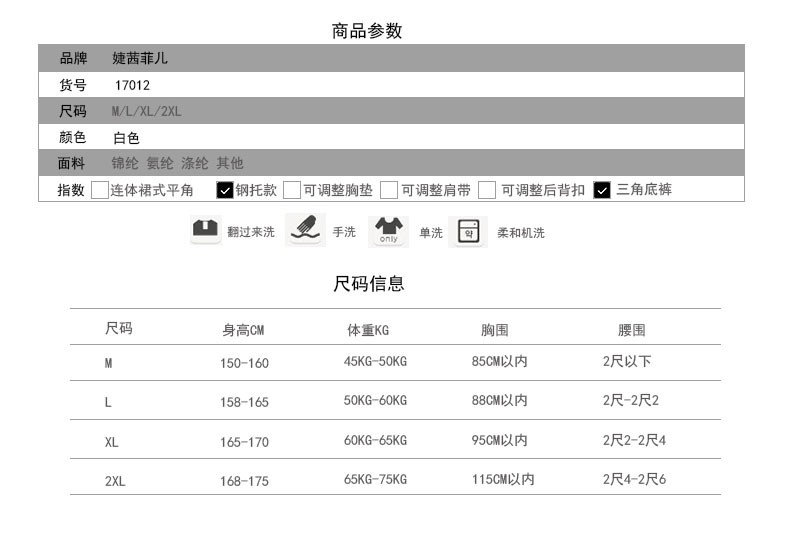Click the 商品参数 heading
The image size is (790, 538).
tap(367, 31)
